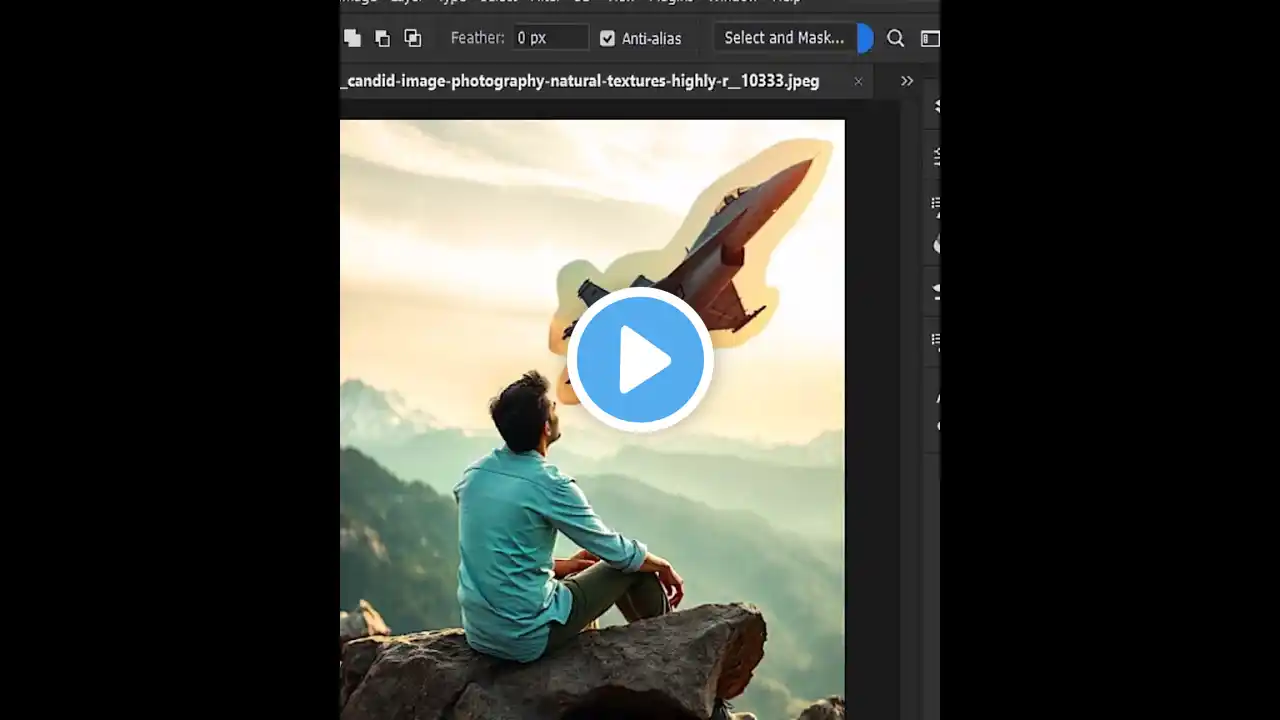Open the workspace switcher icon
Screen dimensions: 1280x720
click(930, 38)
